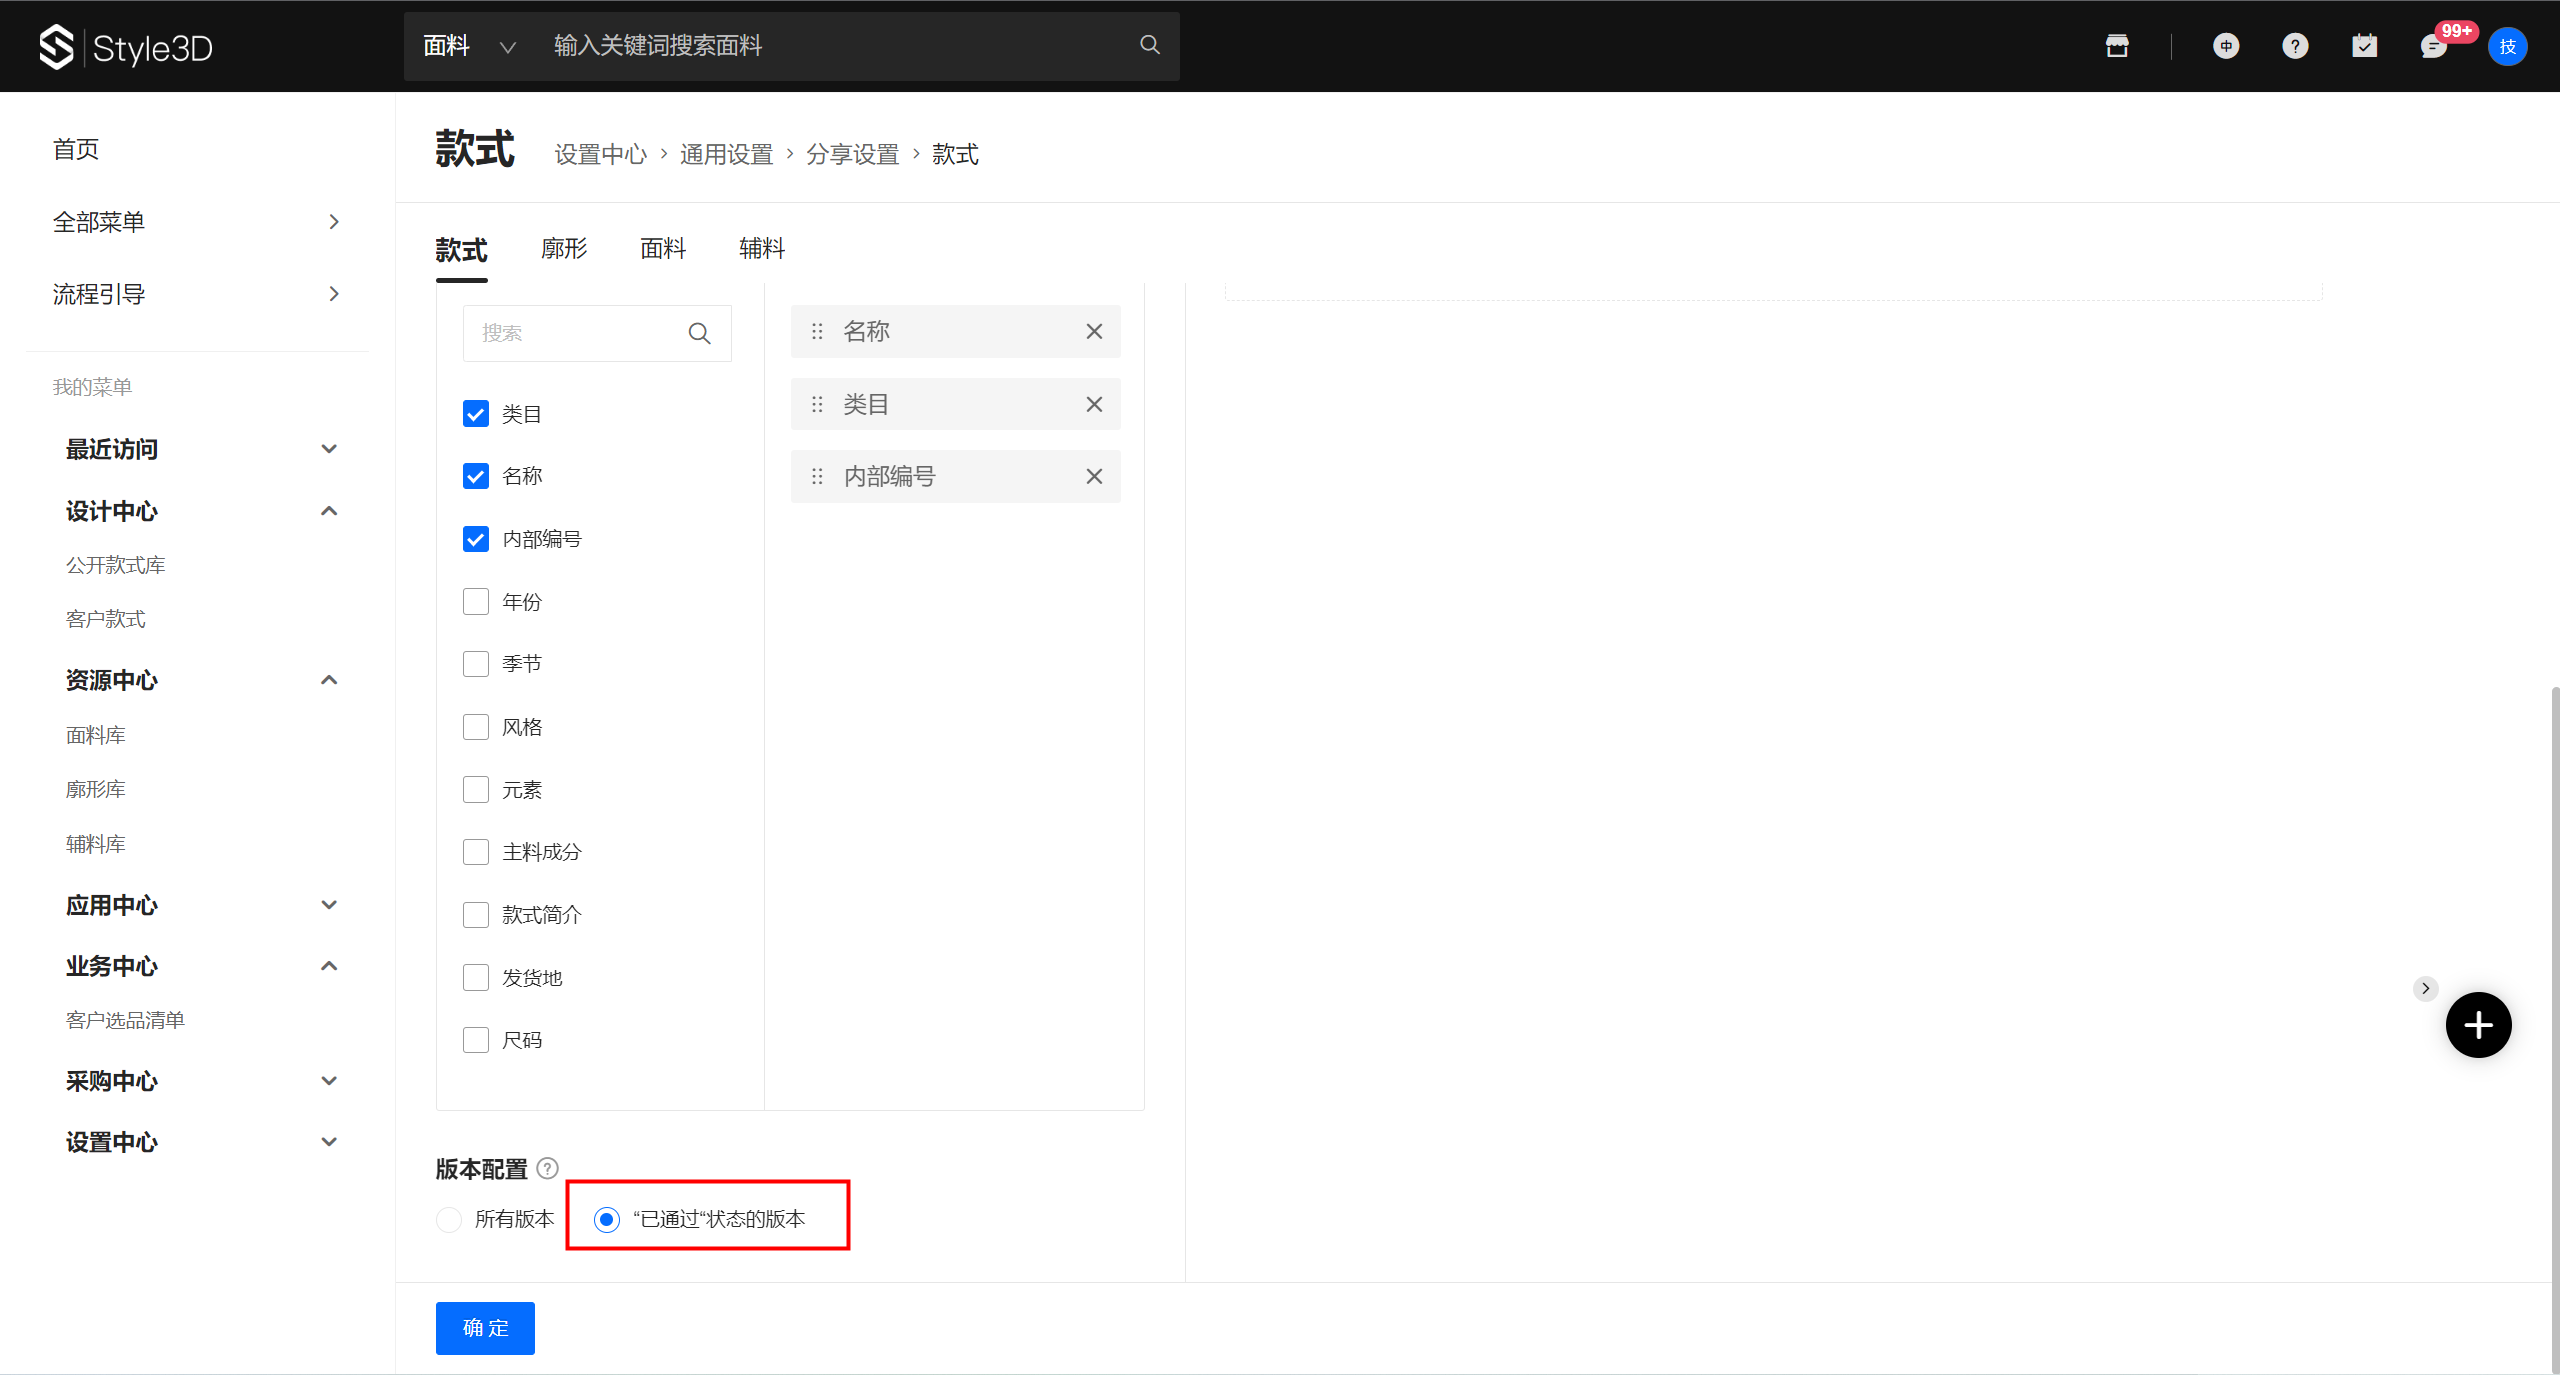Screen dimensions: 2560x1375
Task: Open the 面料 search category dropdown
Action: point(469,46)
